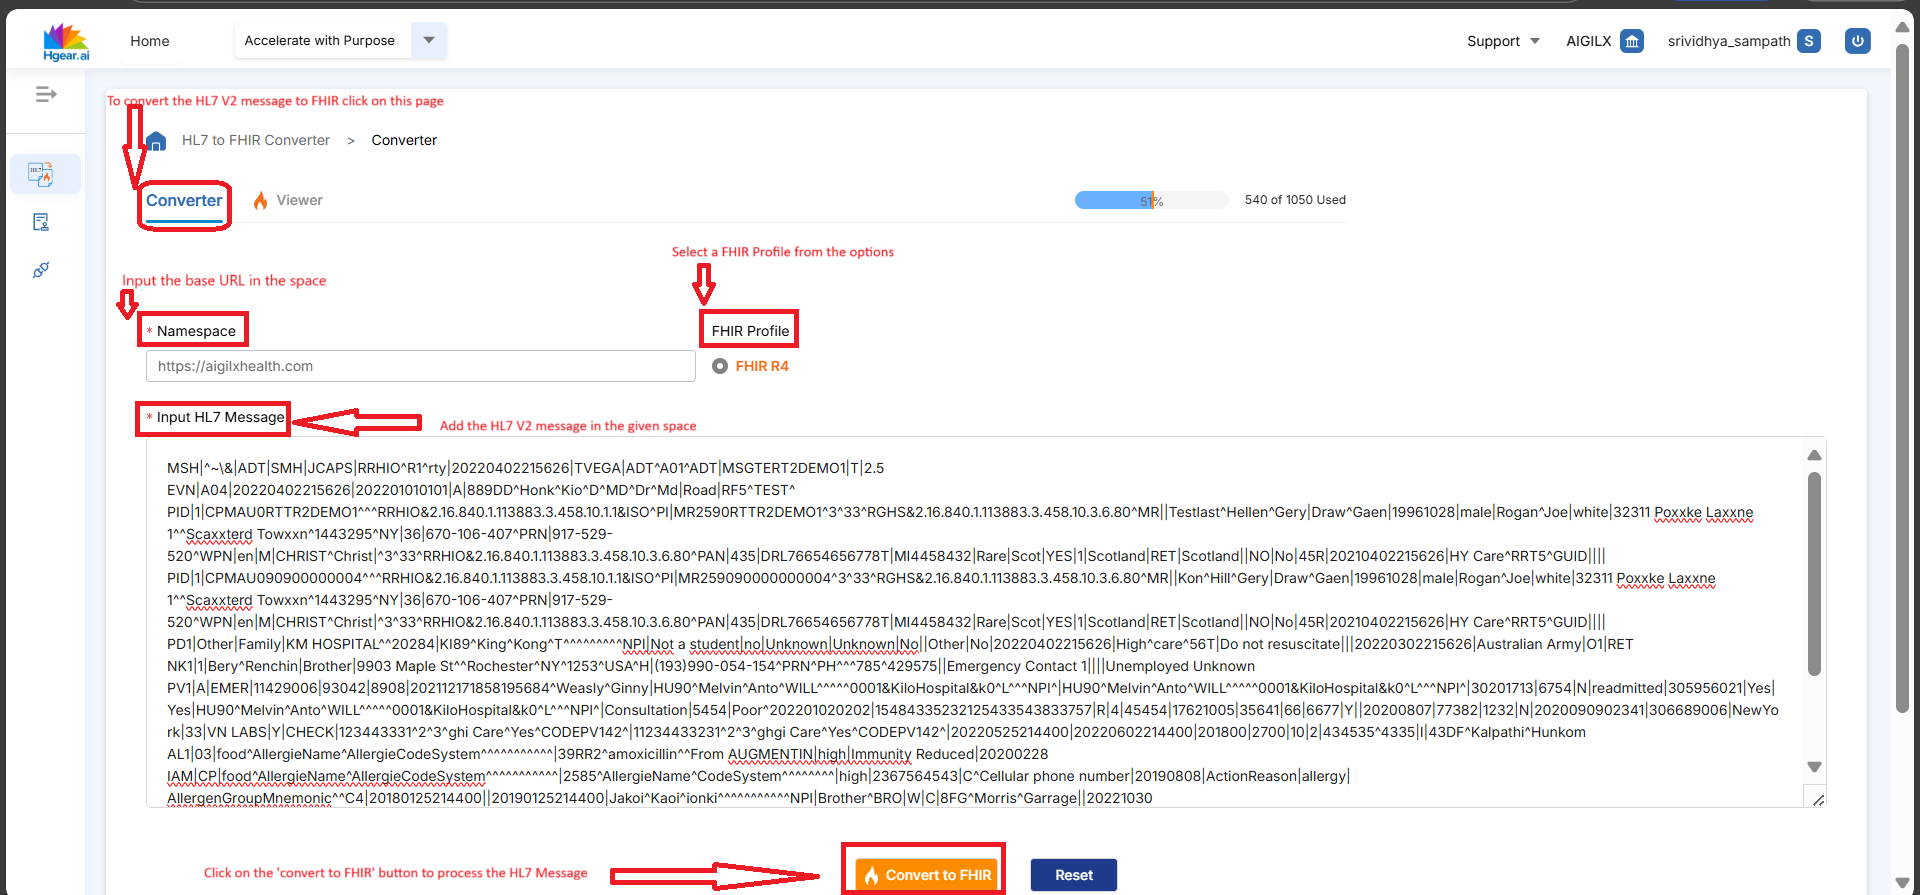Click the AIGILX organization label
Screen dimensions: 1920x895
tap(1589, 41)
